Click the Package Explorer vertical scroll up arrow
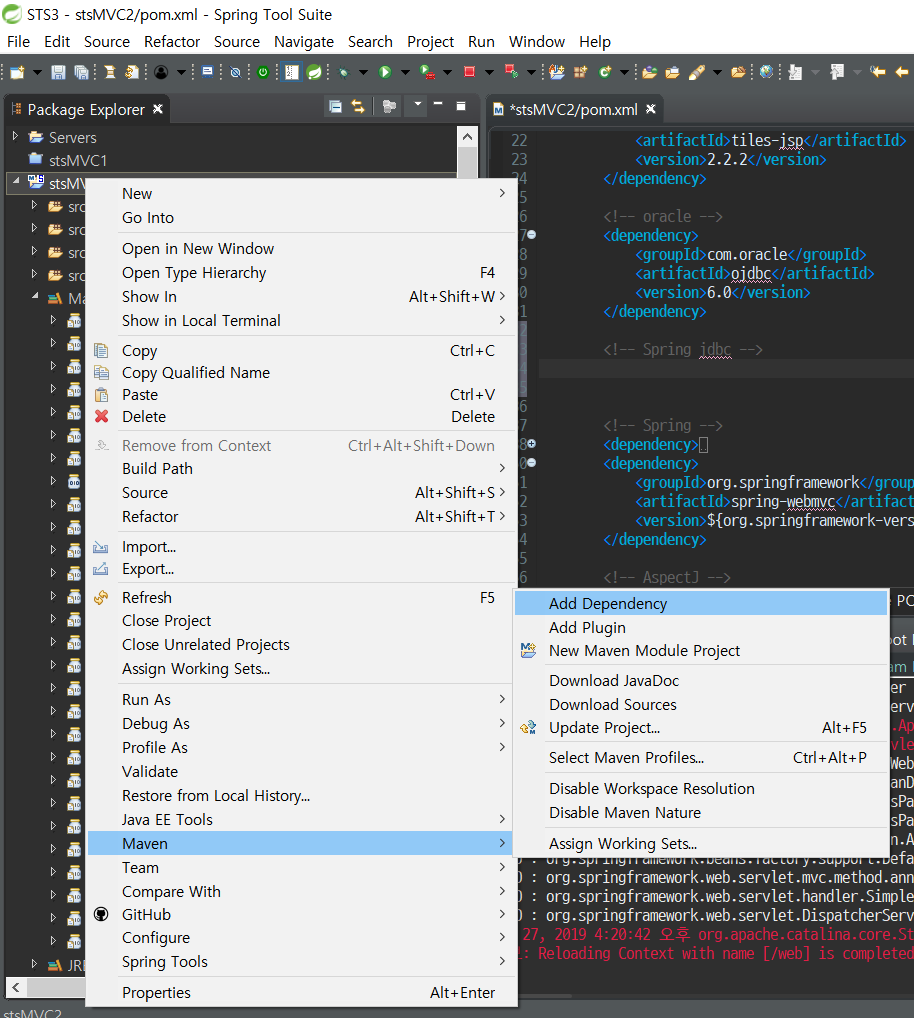This screenshot has height=1018, width=914. point(467,137)
